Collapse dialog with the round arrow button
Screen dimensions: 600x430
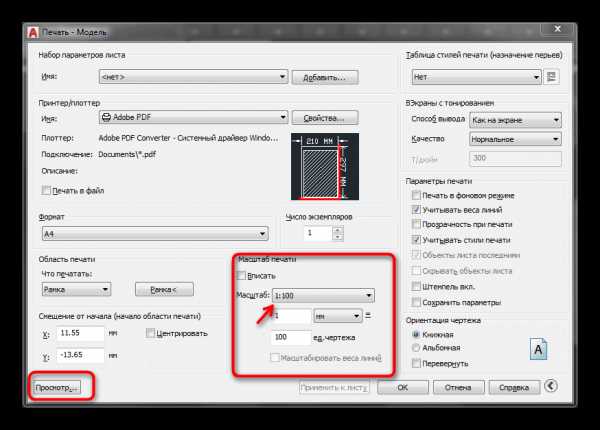(551, 386)
